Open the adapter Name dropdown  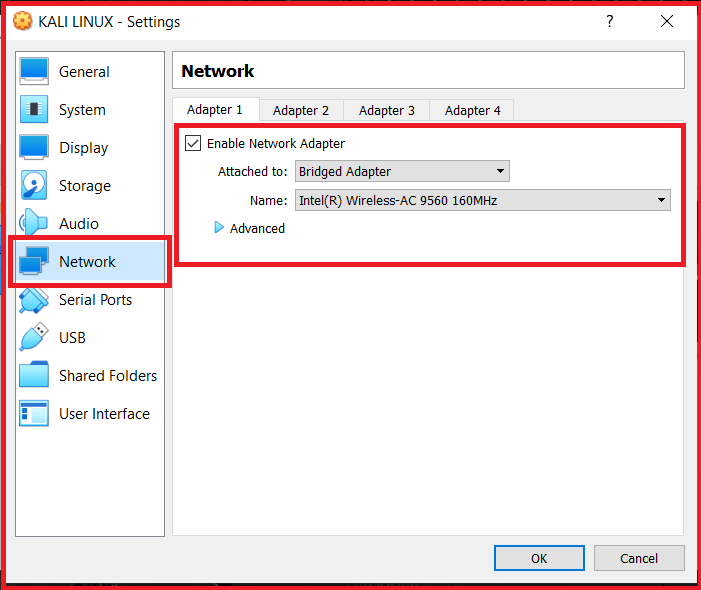click(x=482, y=200)
